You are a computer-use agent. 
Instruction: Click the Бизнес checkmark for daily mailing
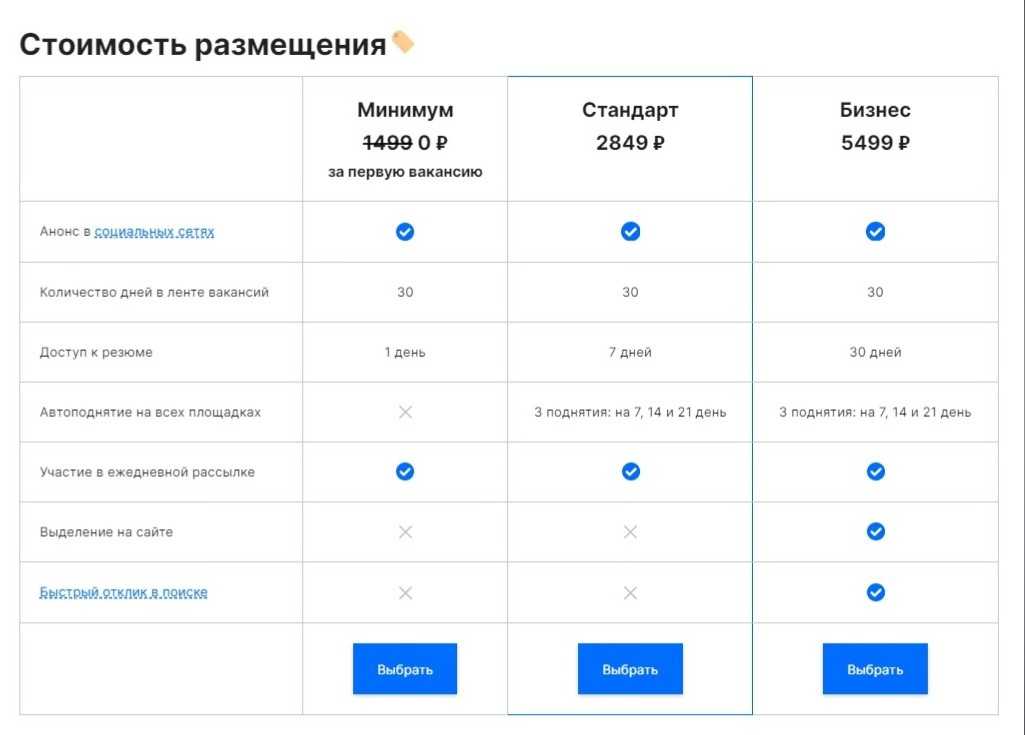click(875, 472)
